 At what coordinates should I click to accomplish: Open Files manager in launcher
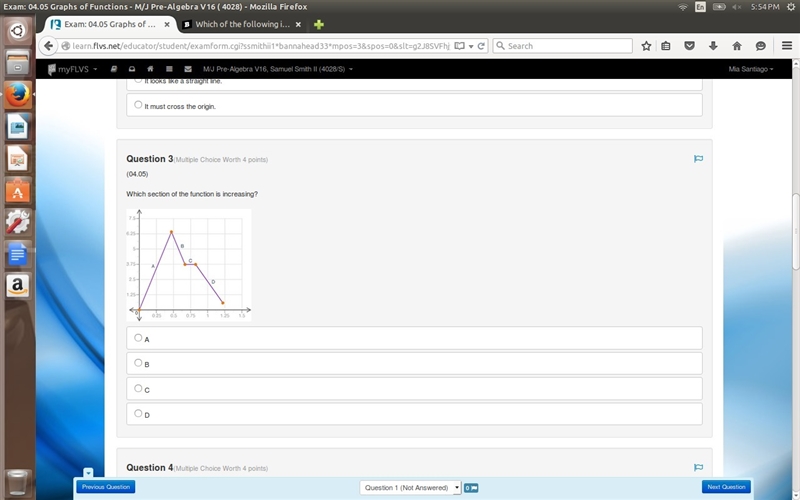[x=17, y=62]
